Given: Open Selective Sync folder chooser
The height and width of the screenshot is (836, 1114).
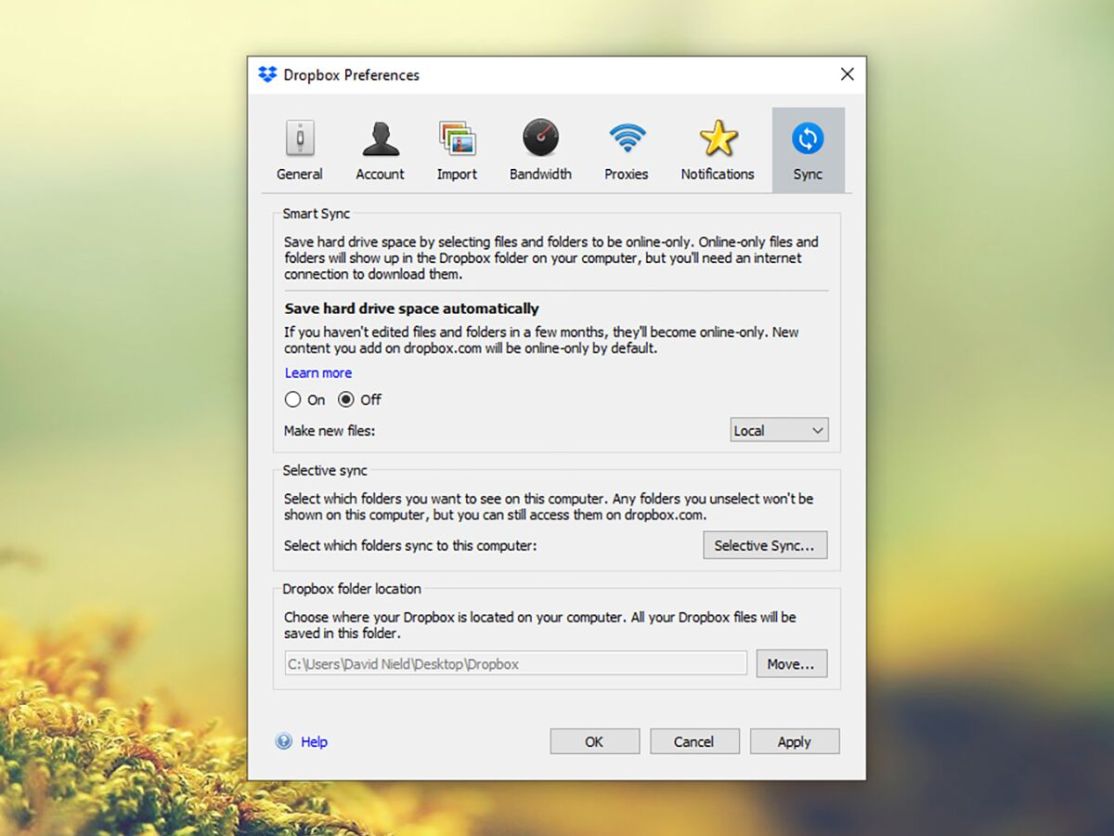Looking at the screenshot, I should tap(765, 545).
